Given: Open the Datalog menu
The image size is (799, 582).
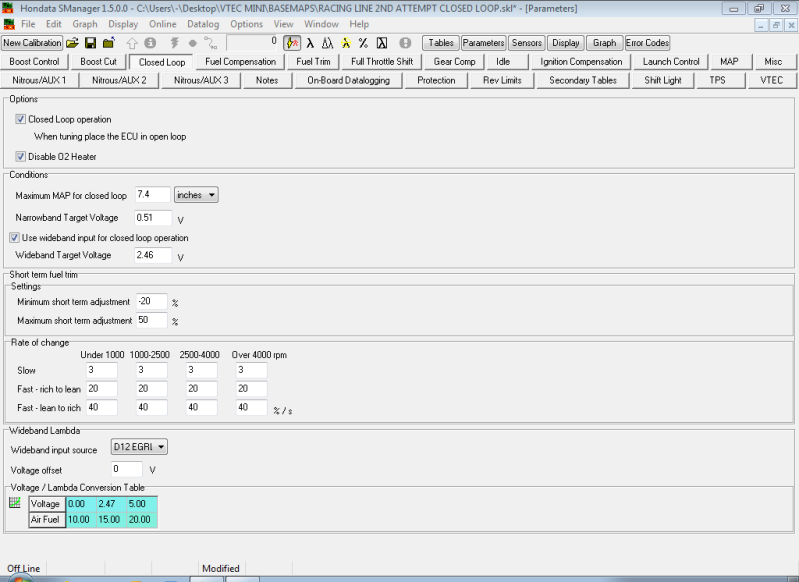Looking at the screenshot, I should point(203,24).
